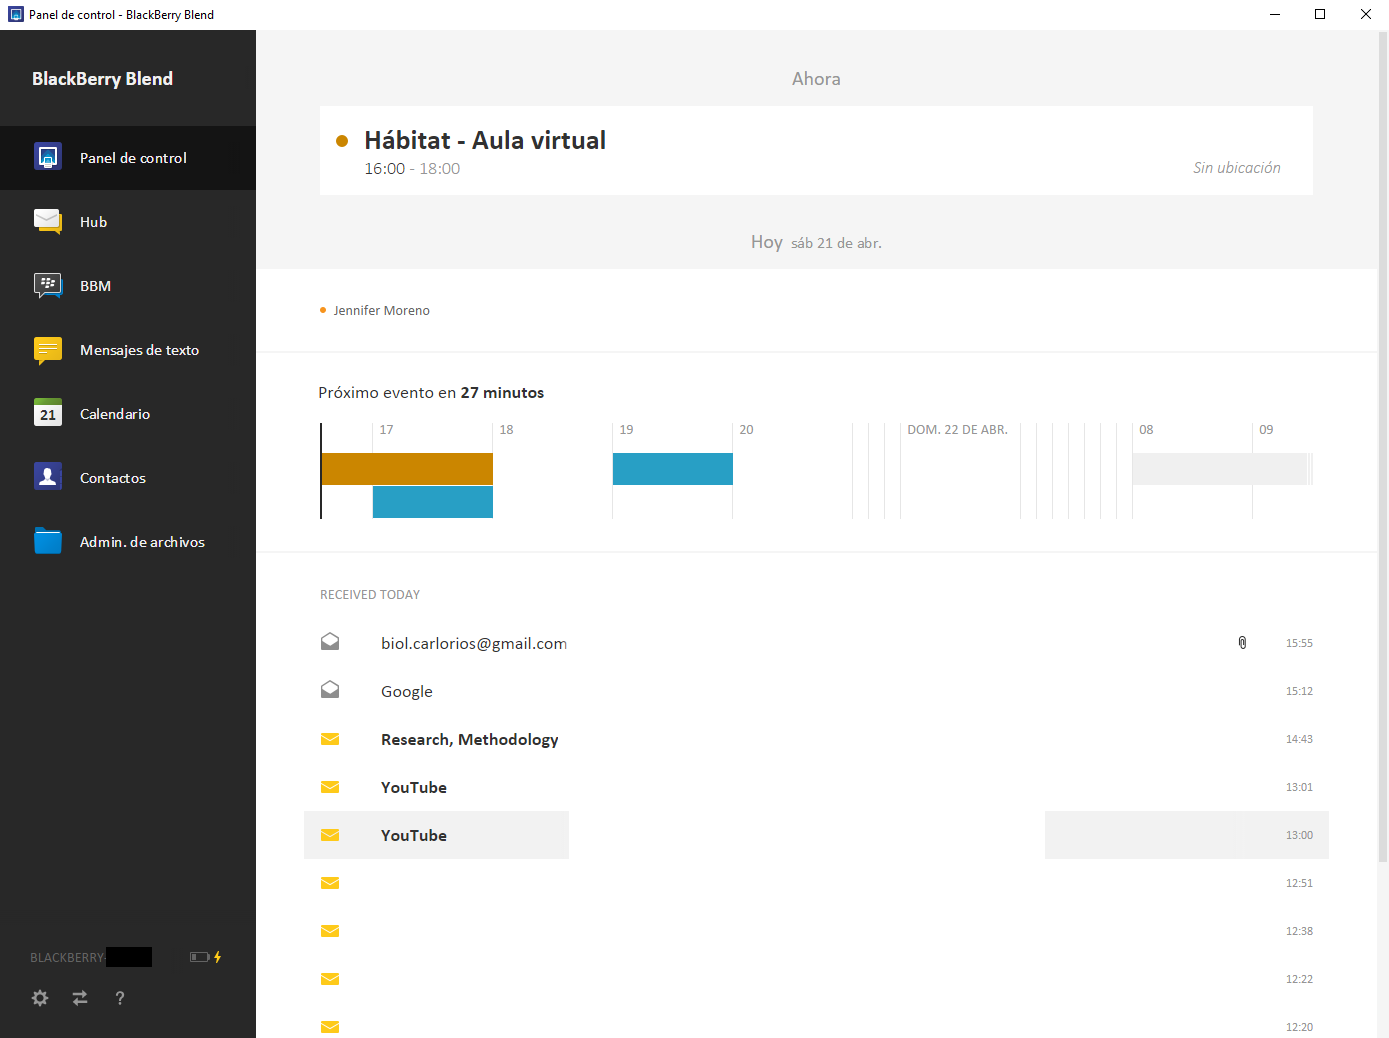Click the unread envelope icon for 13:00 YouTube
This screenshot has width=1389, height=1038.
[x=330, y=835]
